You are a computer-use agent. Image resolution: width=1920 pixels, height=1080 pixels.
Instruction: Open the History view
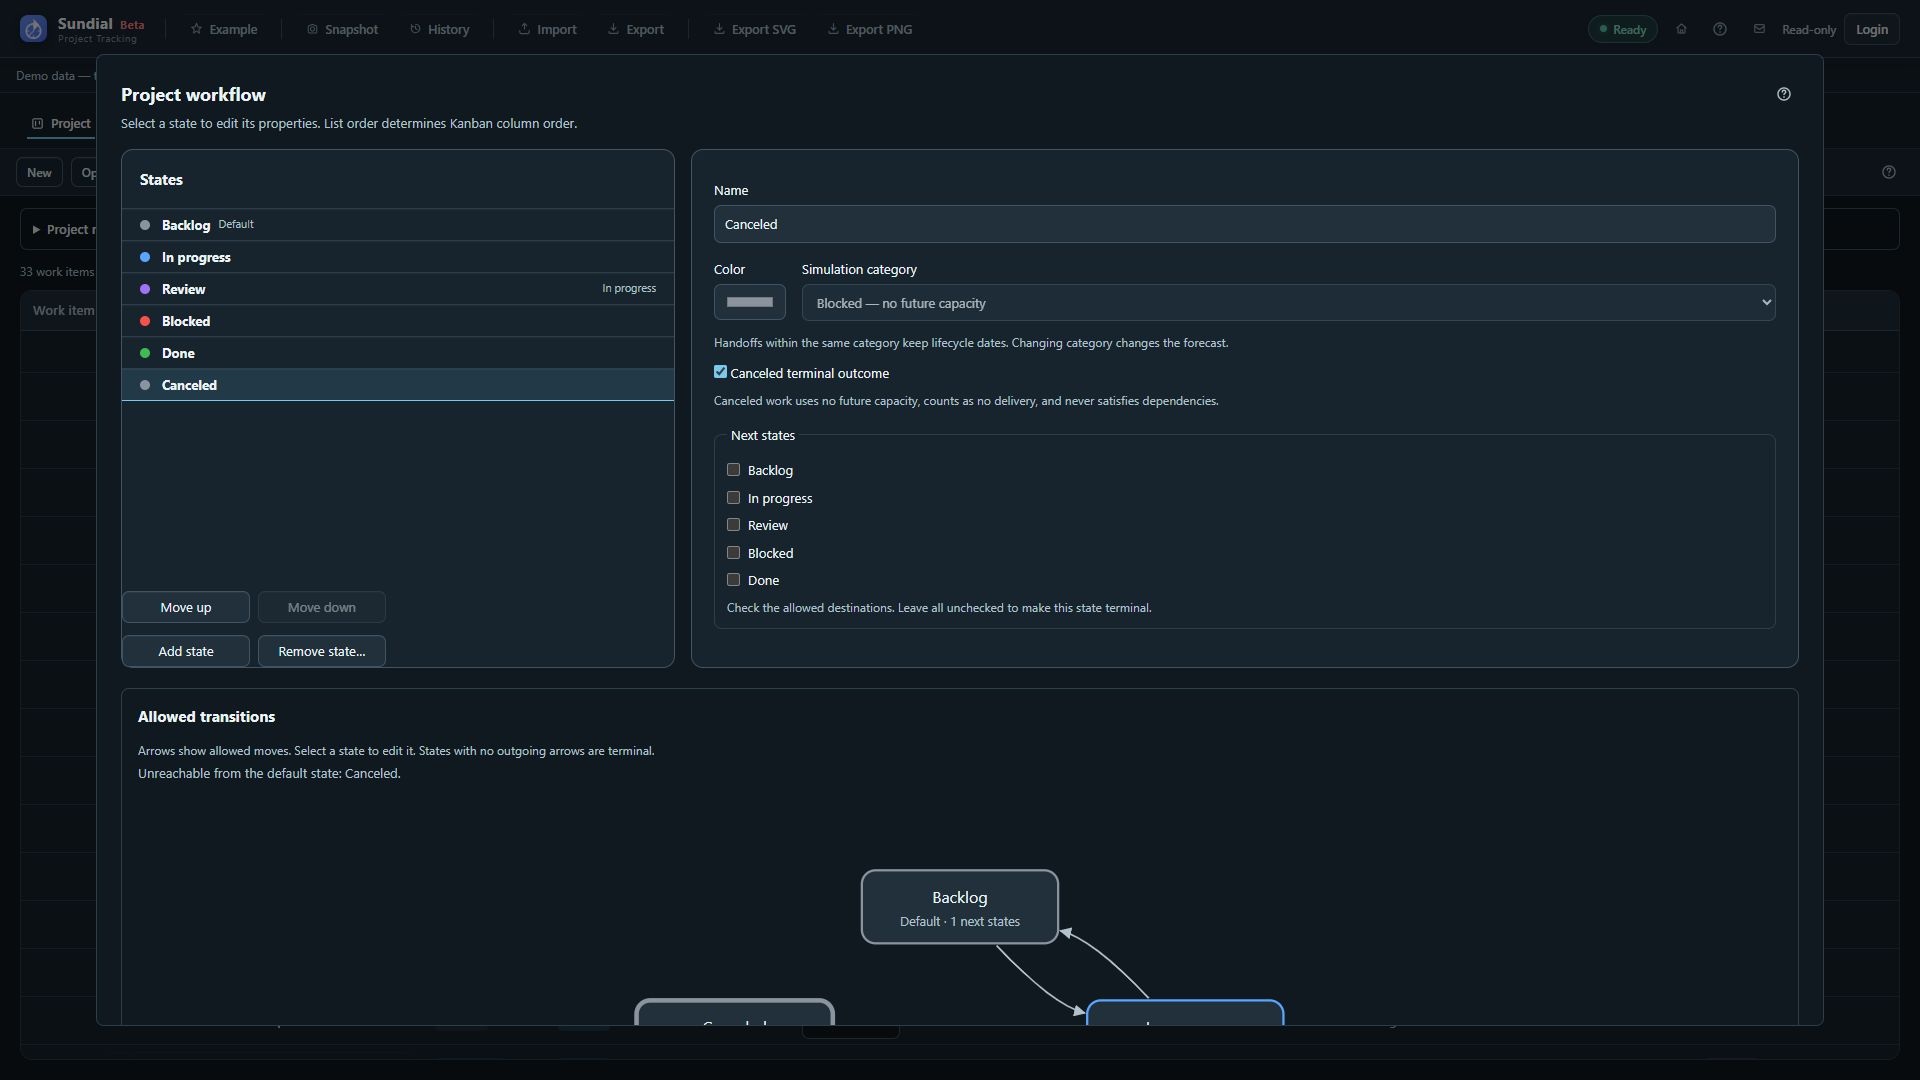tap(440, 29)
